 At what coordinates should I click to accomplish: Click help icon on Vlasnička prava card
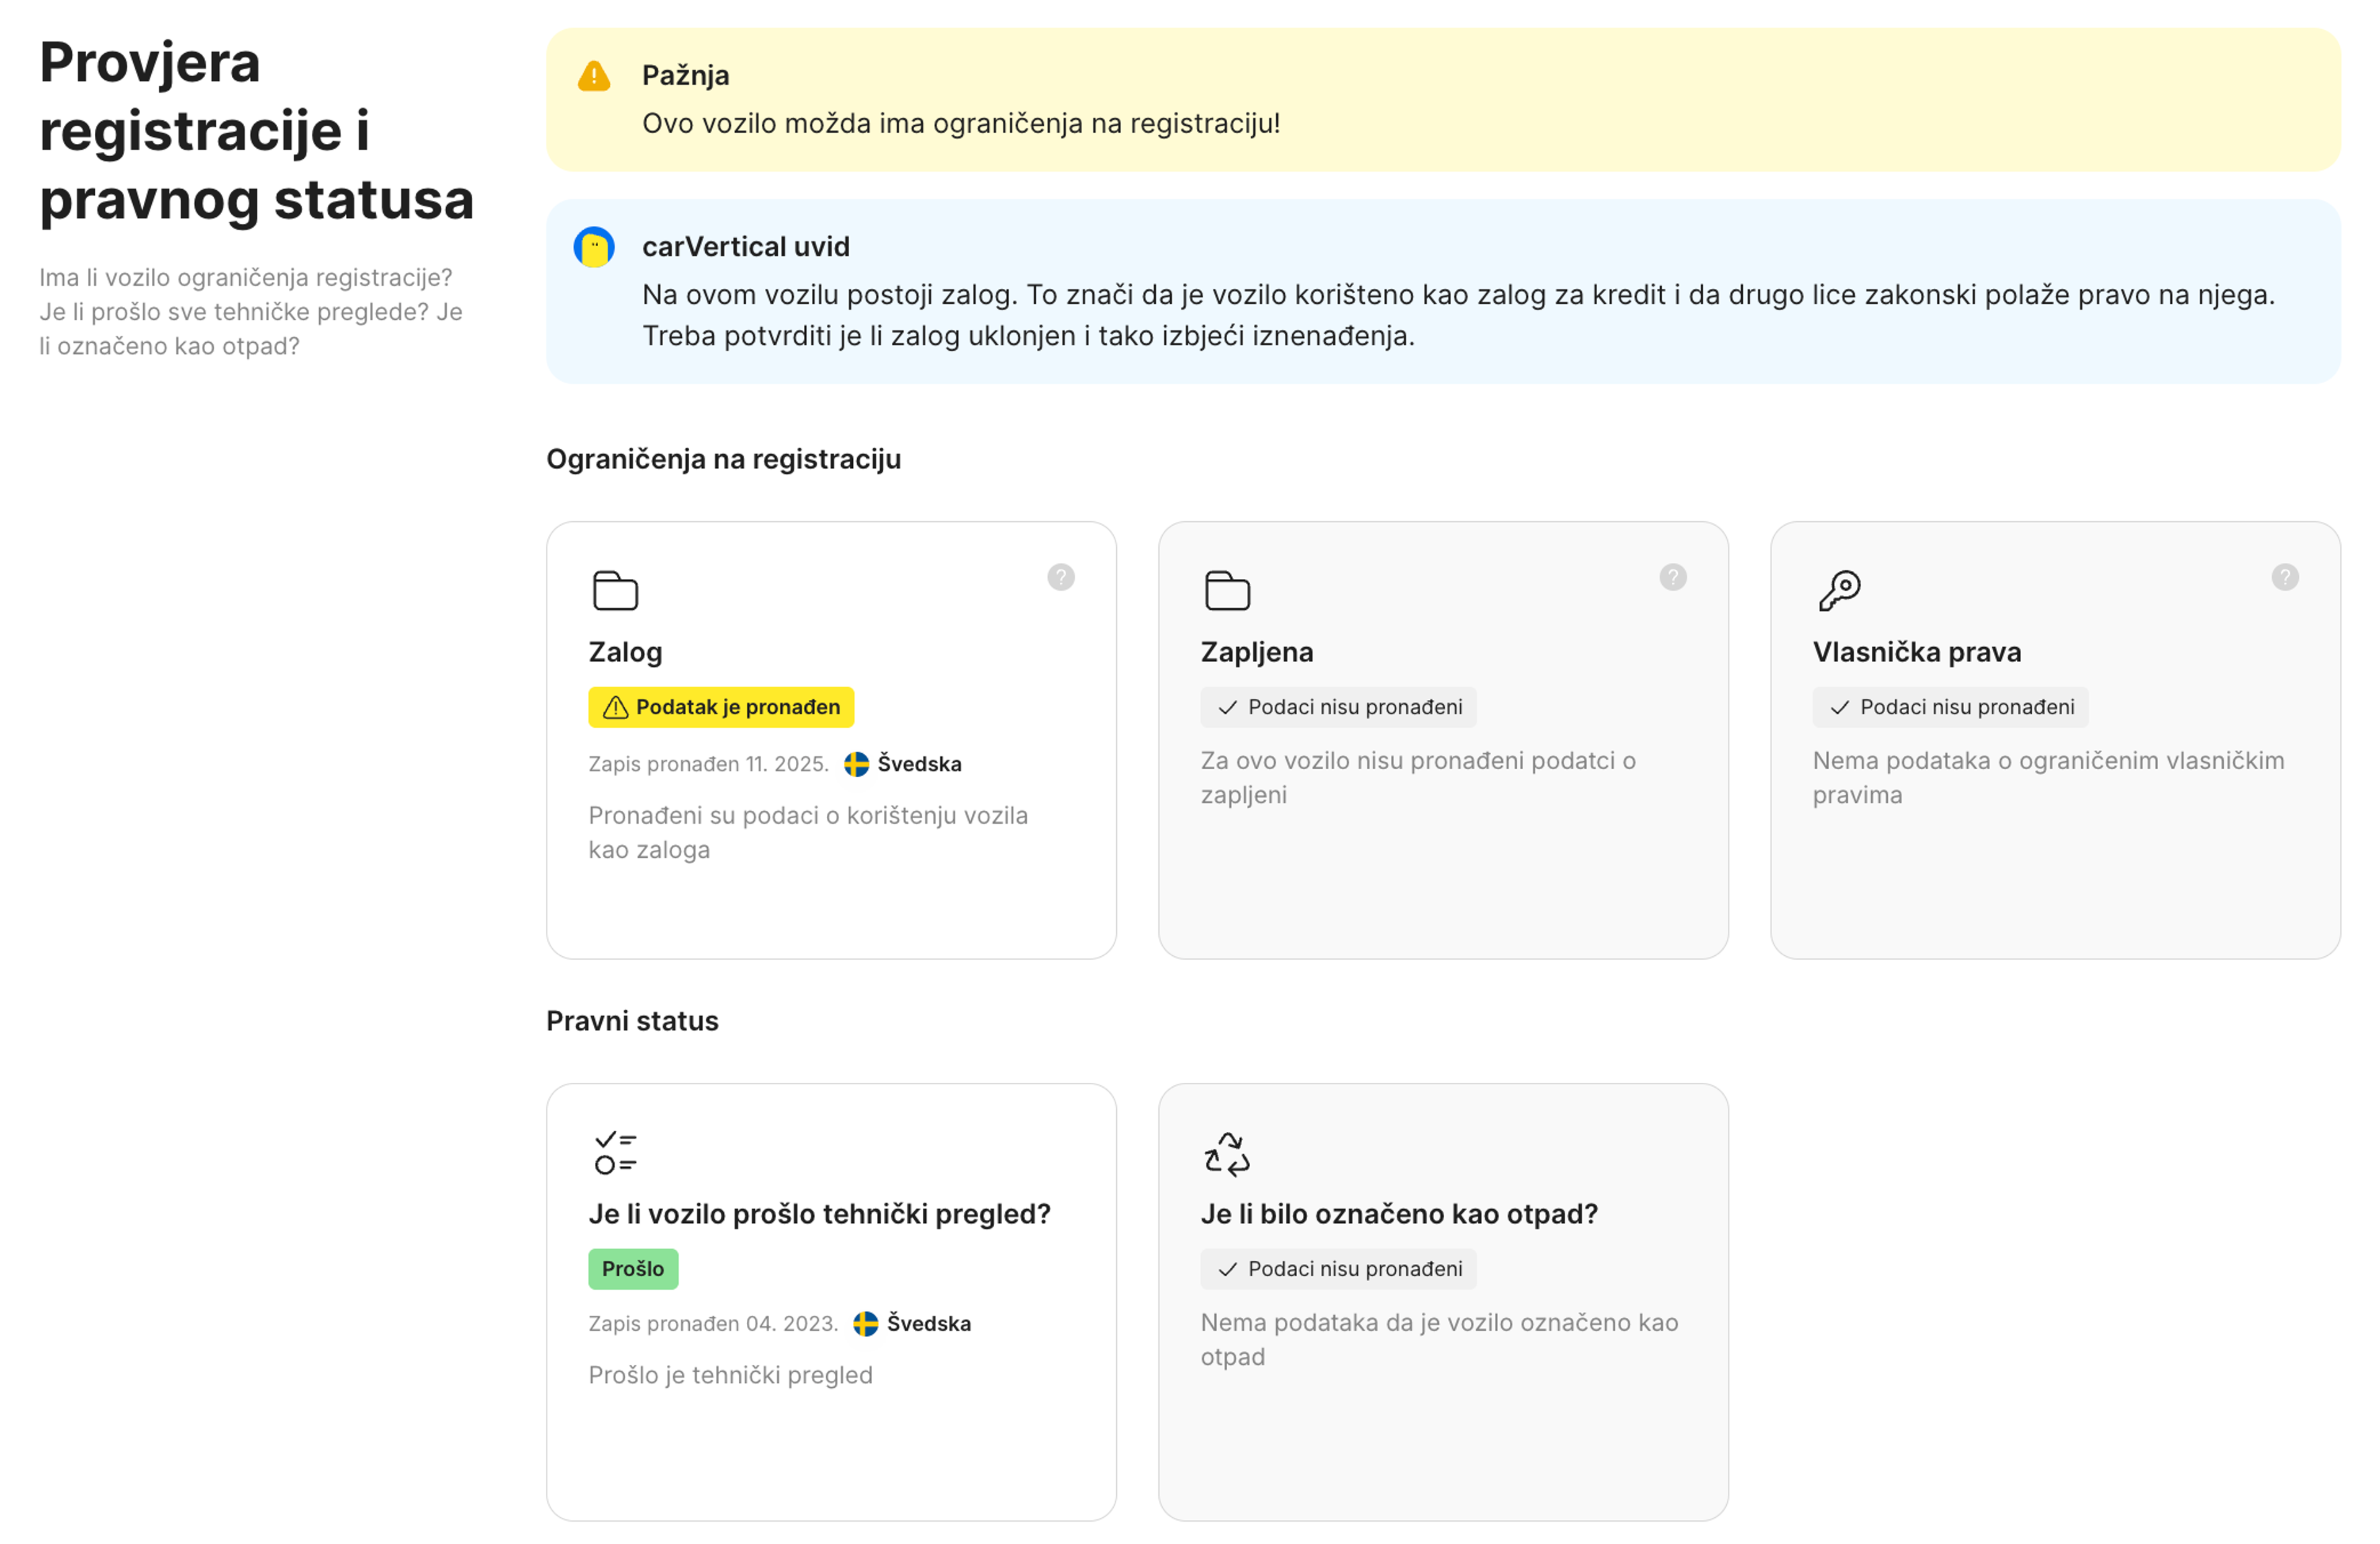2285,577
